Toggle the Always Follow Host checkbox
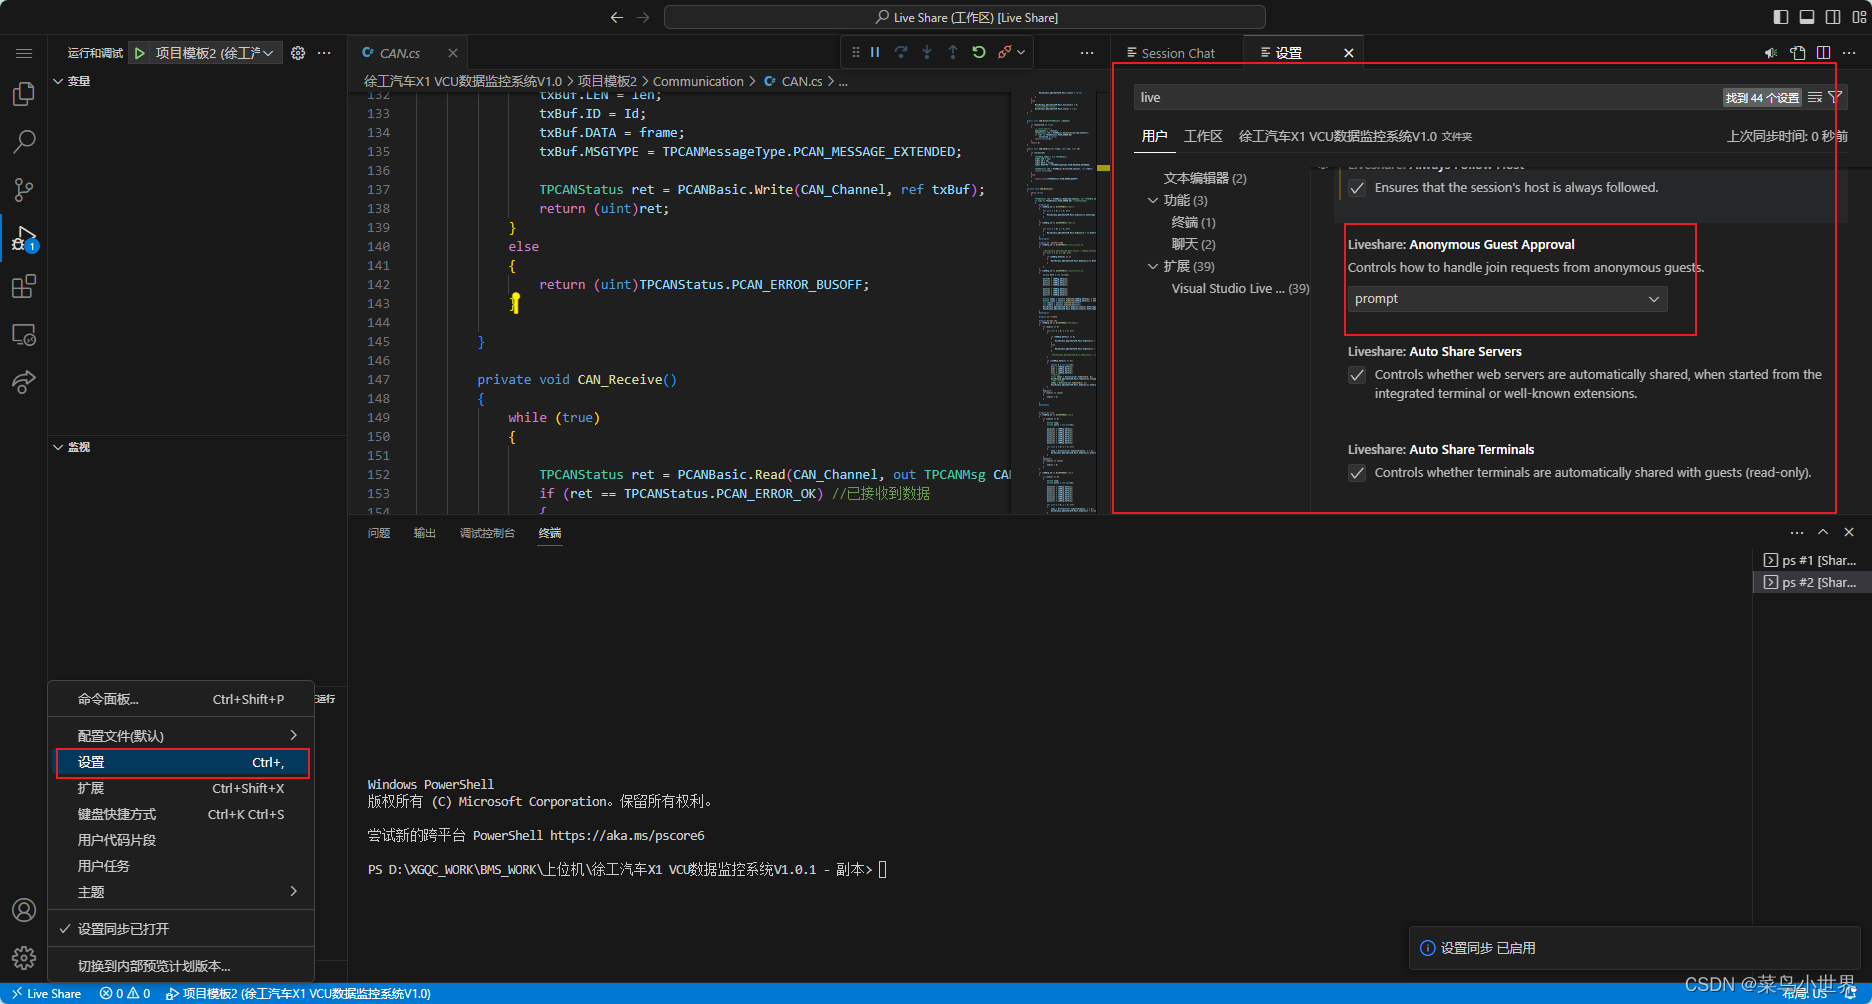The image size is (1872, 1004). (1357, 188)
